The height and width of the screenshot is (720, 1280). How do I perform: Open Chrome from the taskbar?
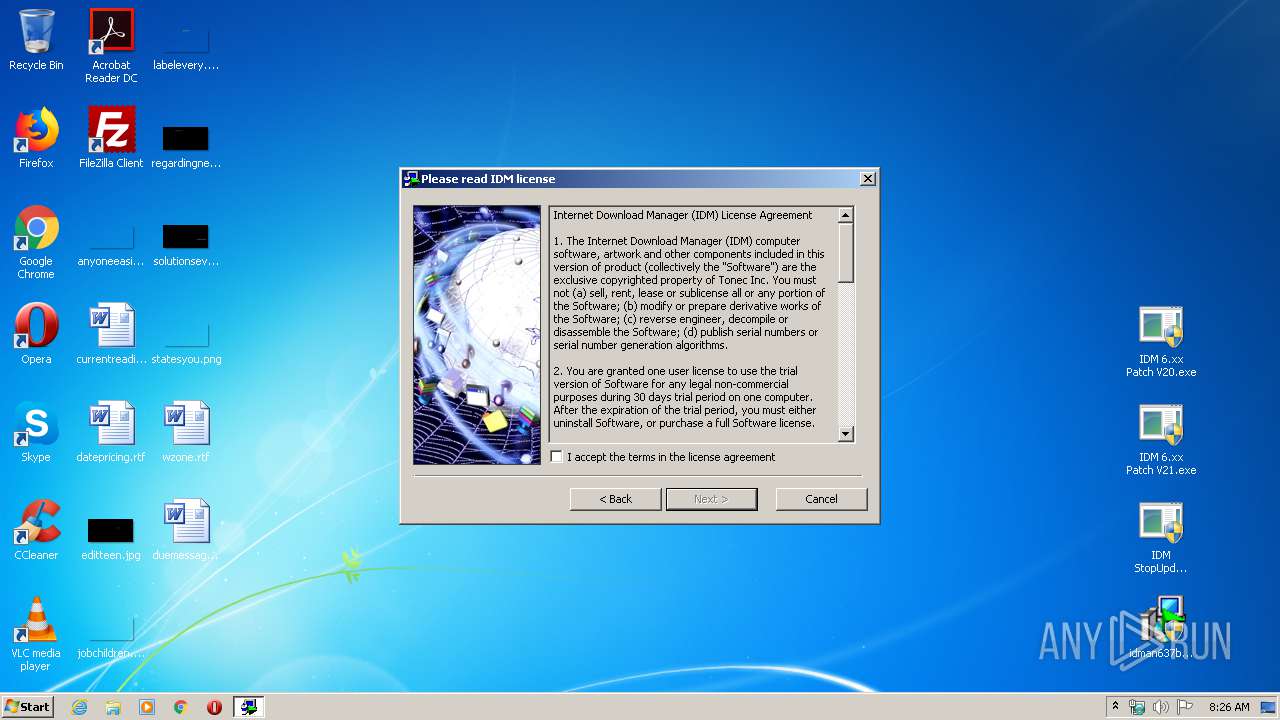[181, 707]
